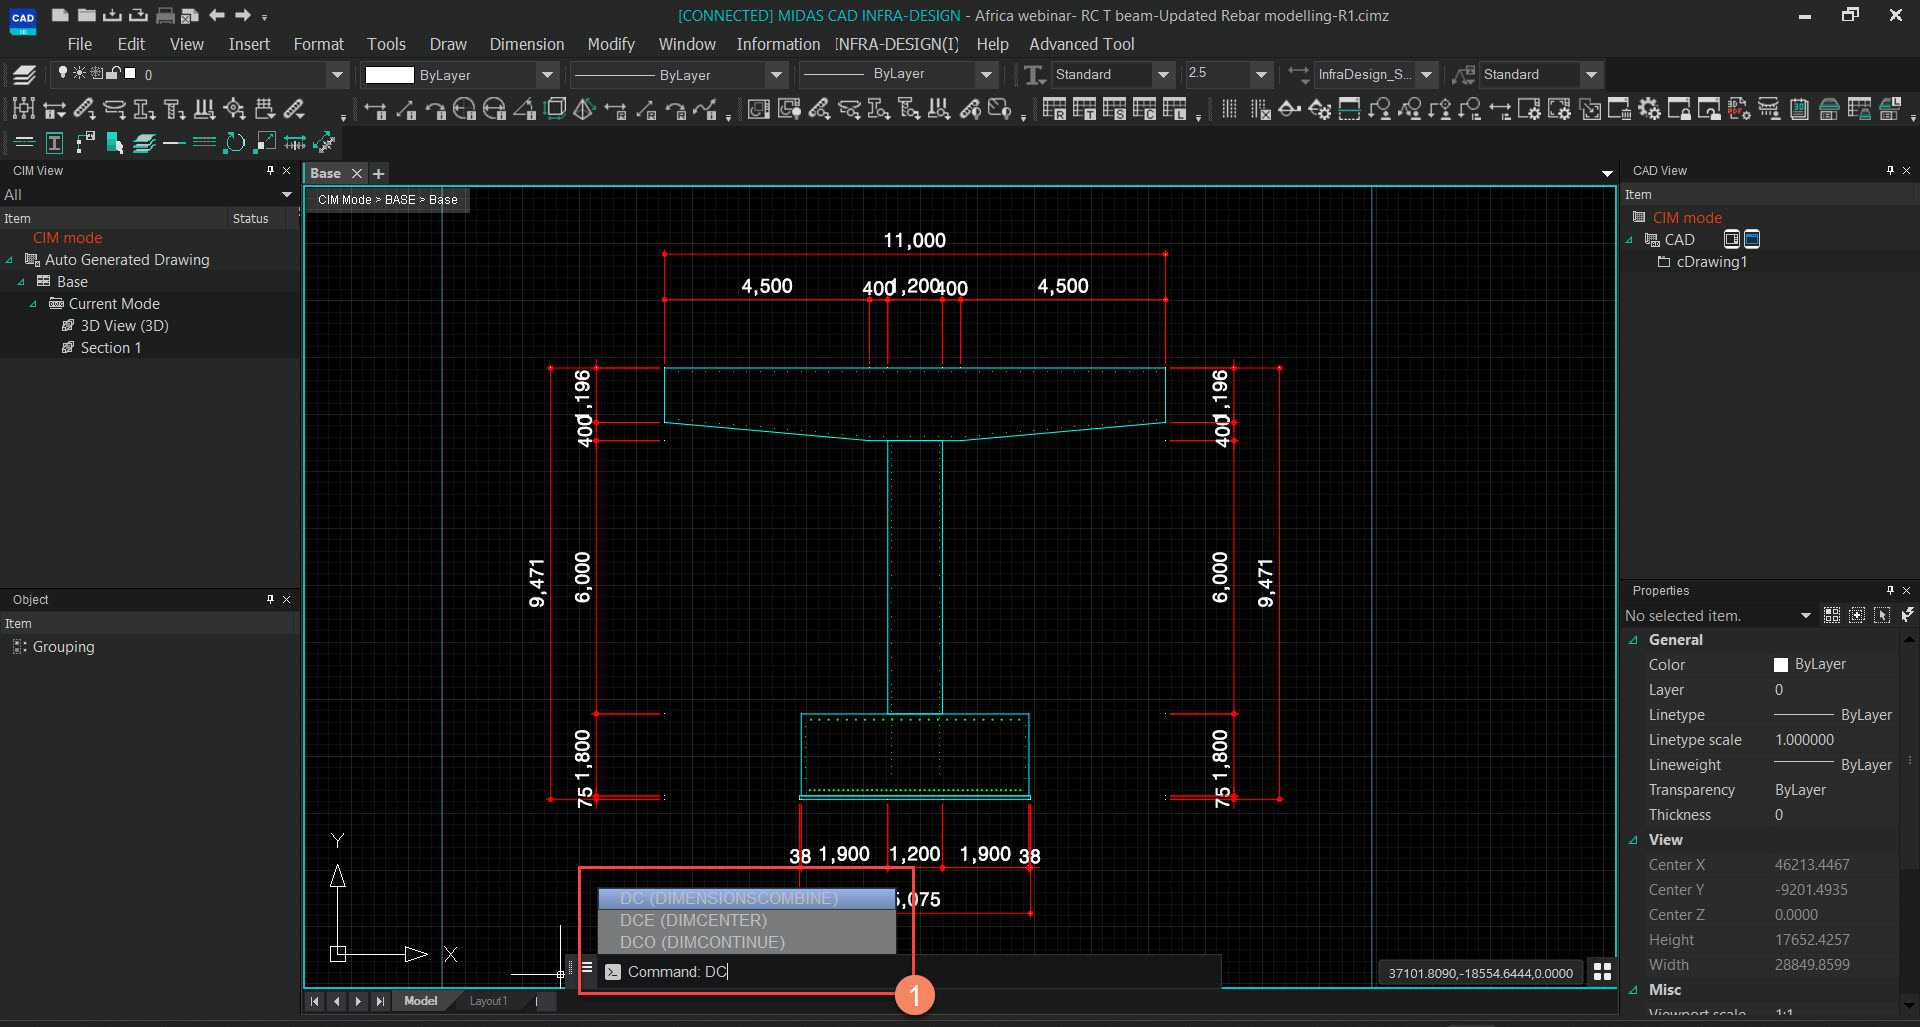Open the Modify menu
Viewport: 1920px width, 1027px height.
click(611, 44)
